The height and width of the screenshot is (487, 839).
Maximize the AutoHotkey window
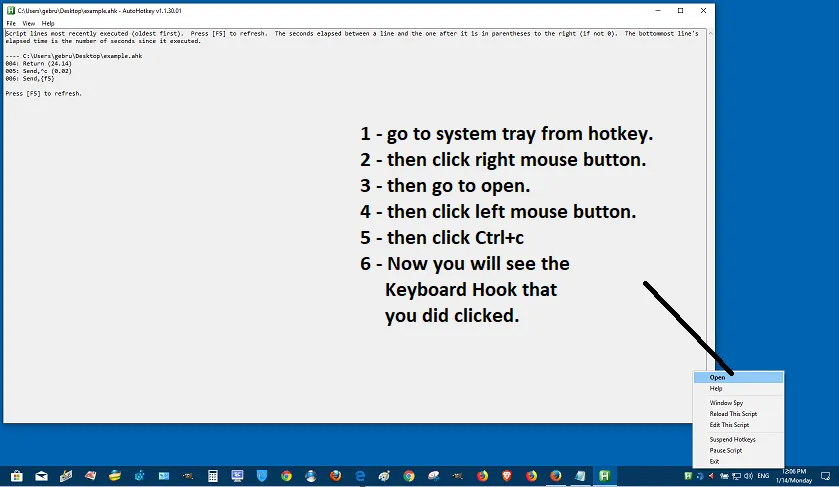[681, 10]
